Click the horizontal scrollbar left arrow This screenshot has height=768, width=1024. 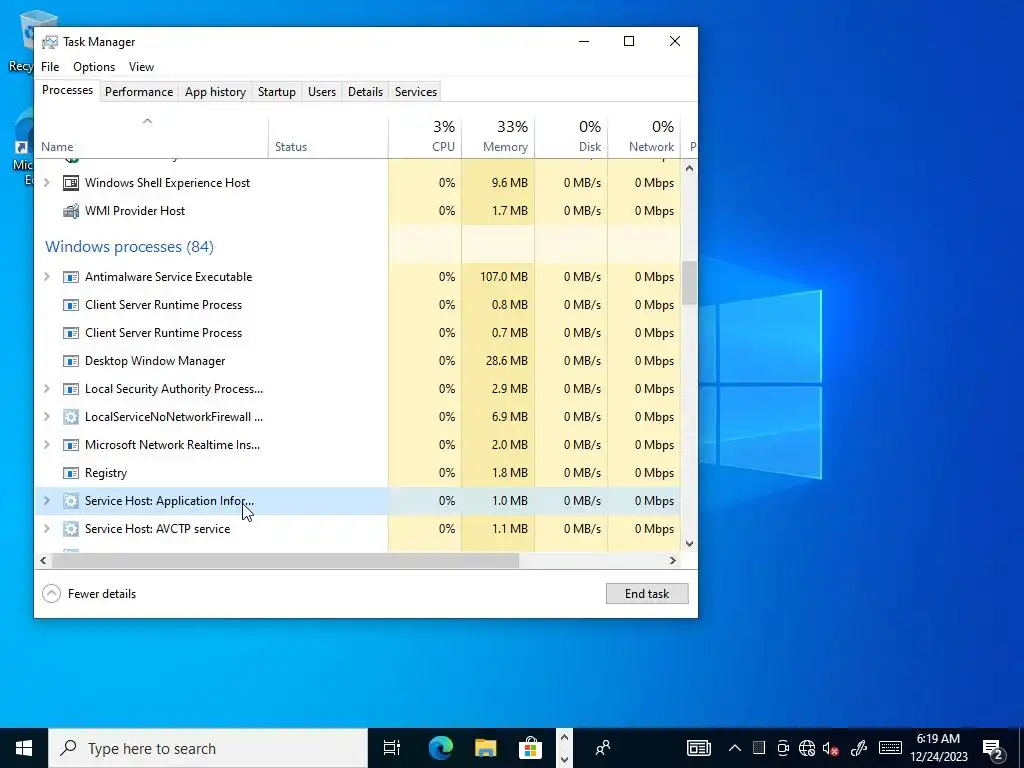tap(43, 560)
